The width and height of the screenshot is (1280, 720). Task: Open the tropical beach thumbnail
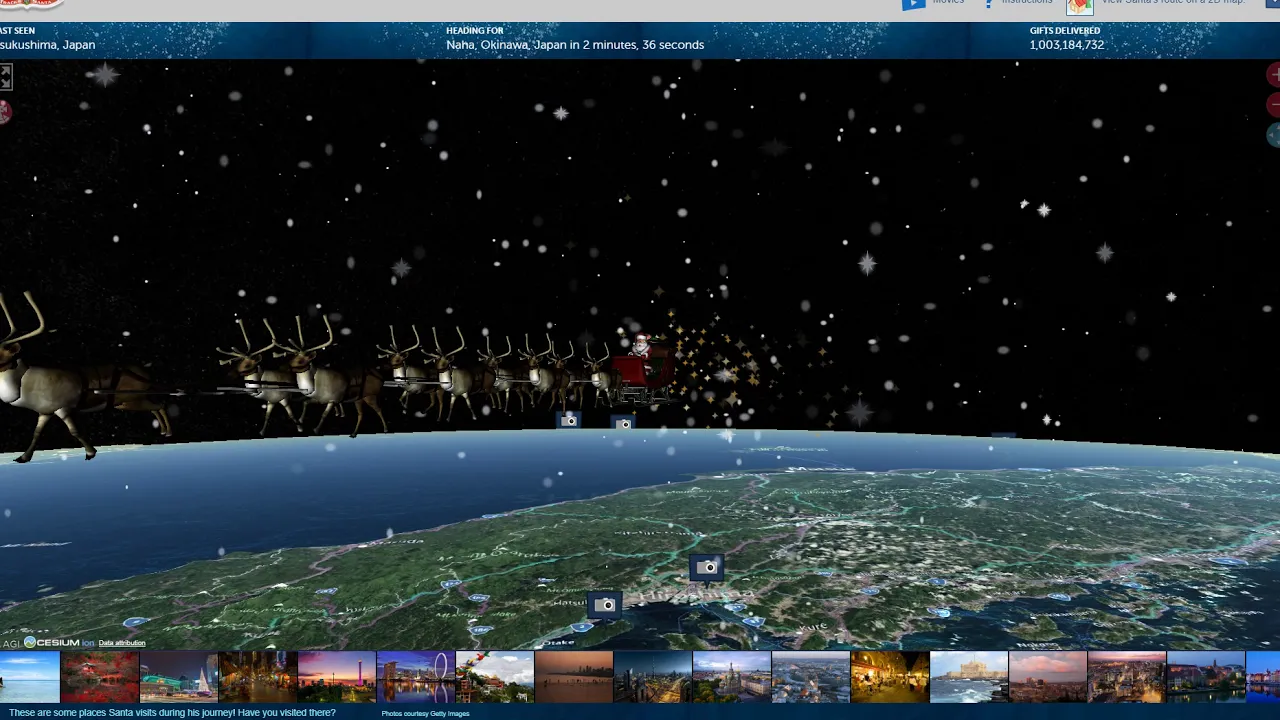tap(29, 677)
